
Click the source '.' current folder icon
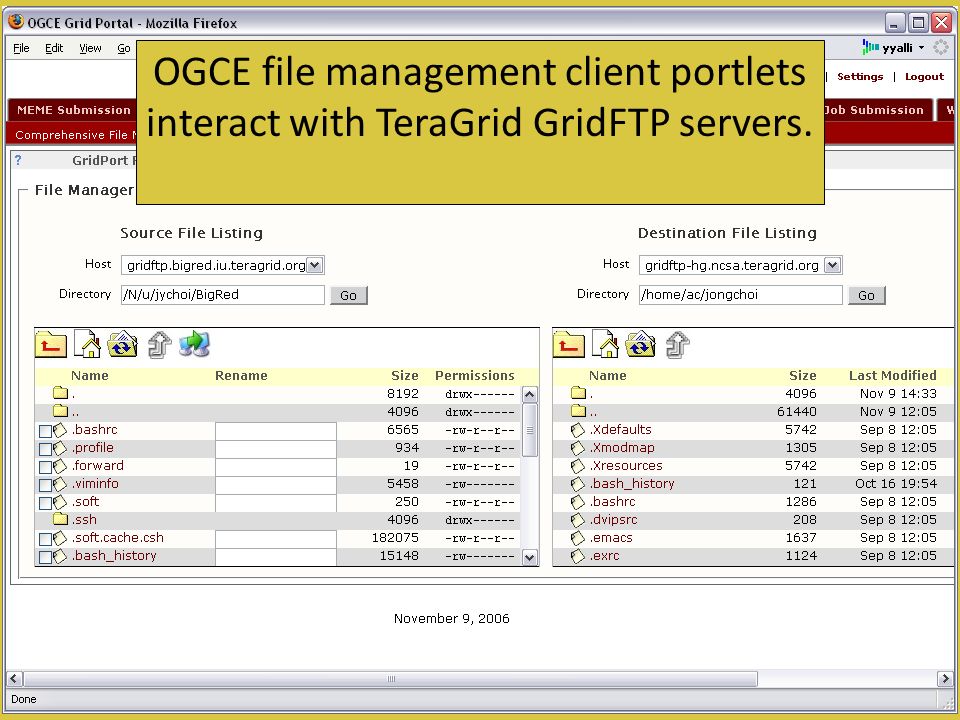pos(60,392)
